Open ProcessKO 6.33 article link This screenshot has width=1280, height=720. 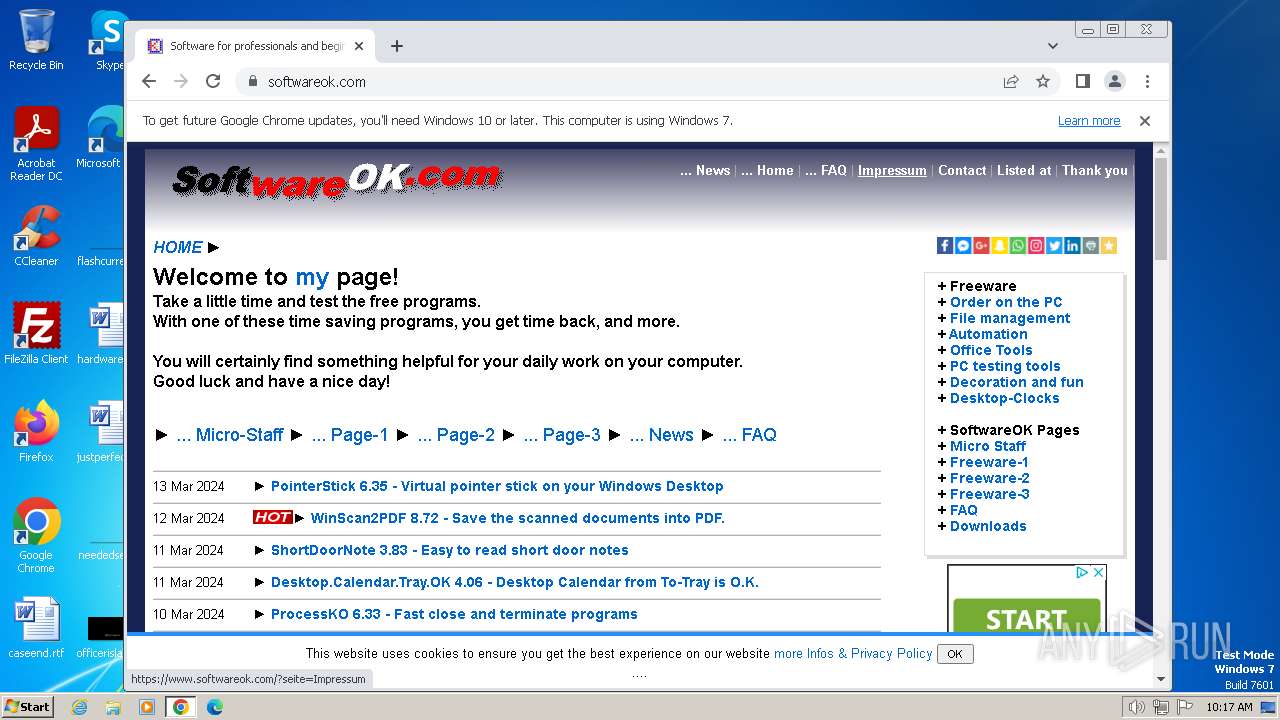pyautogui.click(x=454, y=614)
